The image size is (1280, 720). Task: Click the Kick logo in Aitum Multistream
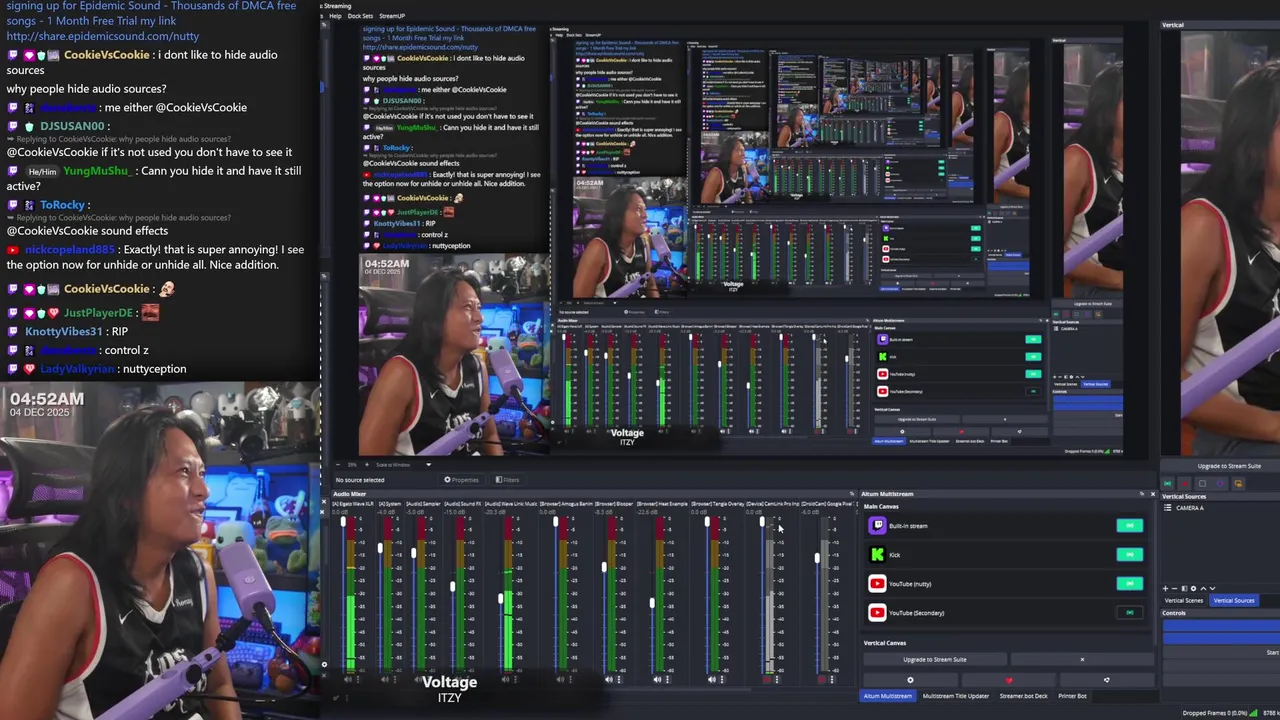[x=877, y=554]
